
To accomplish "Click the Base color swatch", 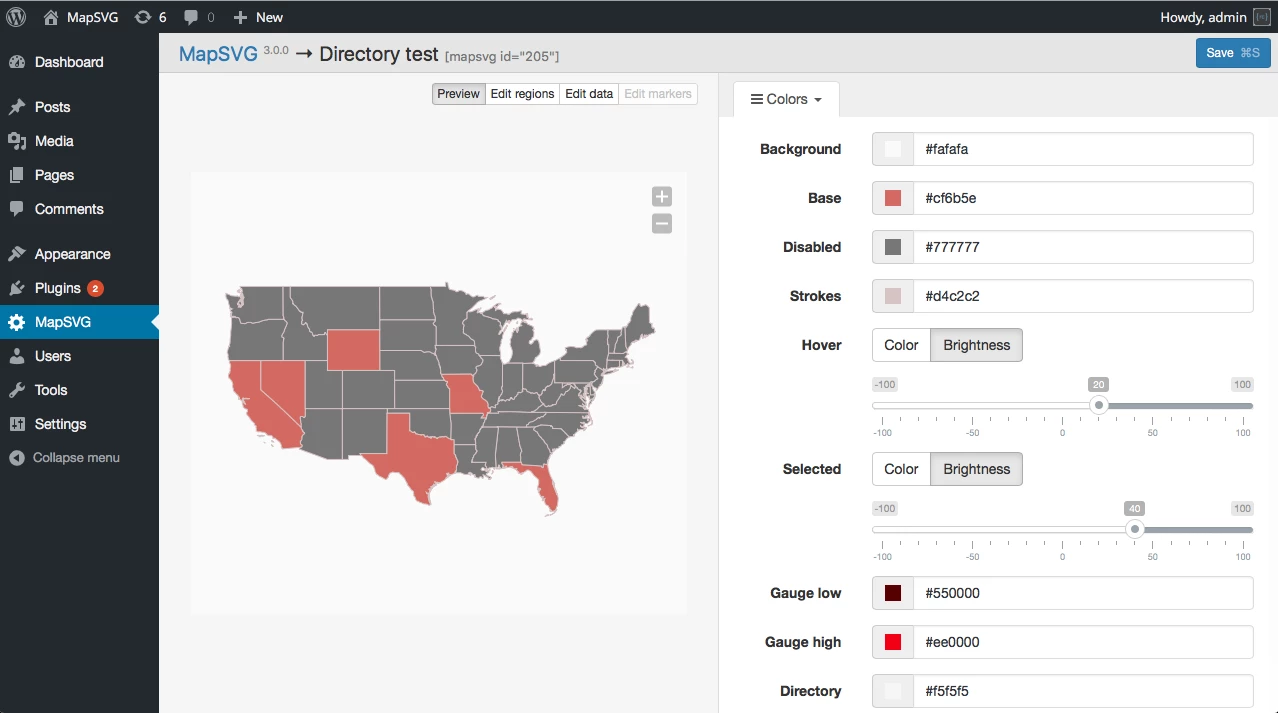I will tap(893, 198).
